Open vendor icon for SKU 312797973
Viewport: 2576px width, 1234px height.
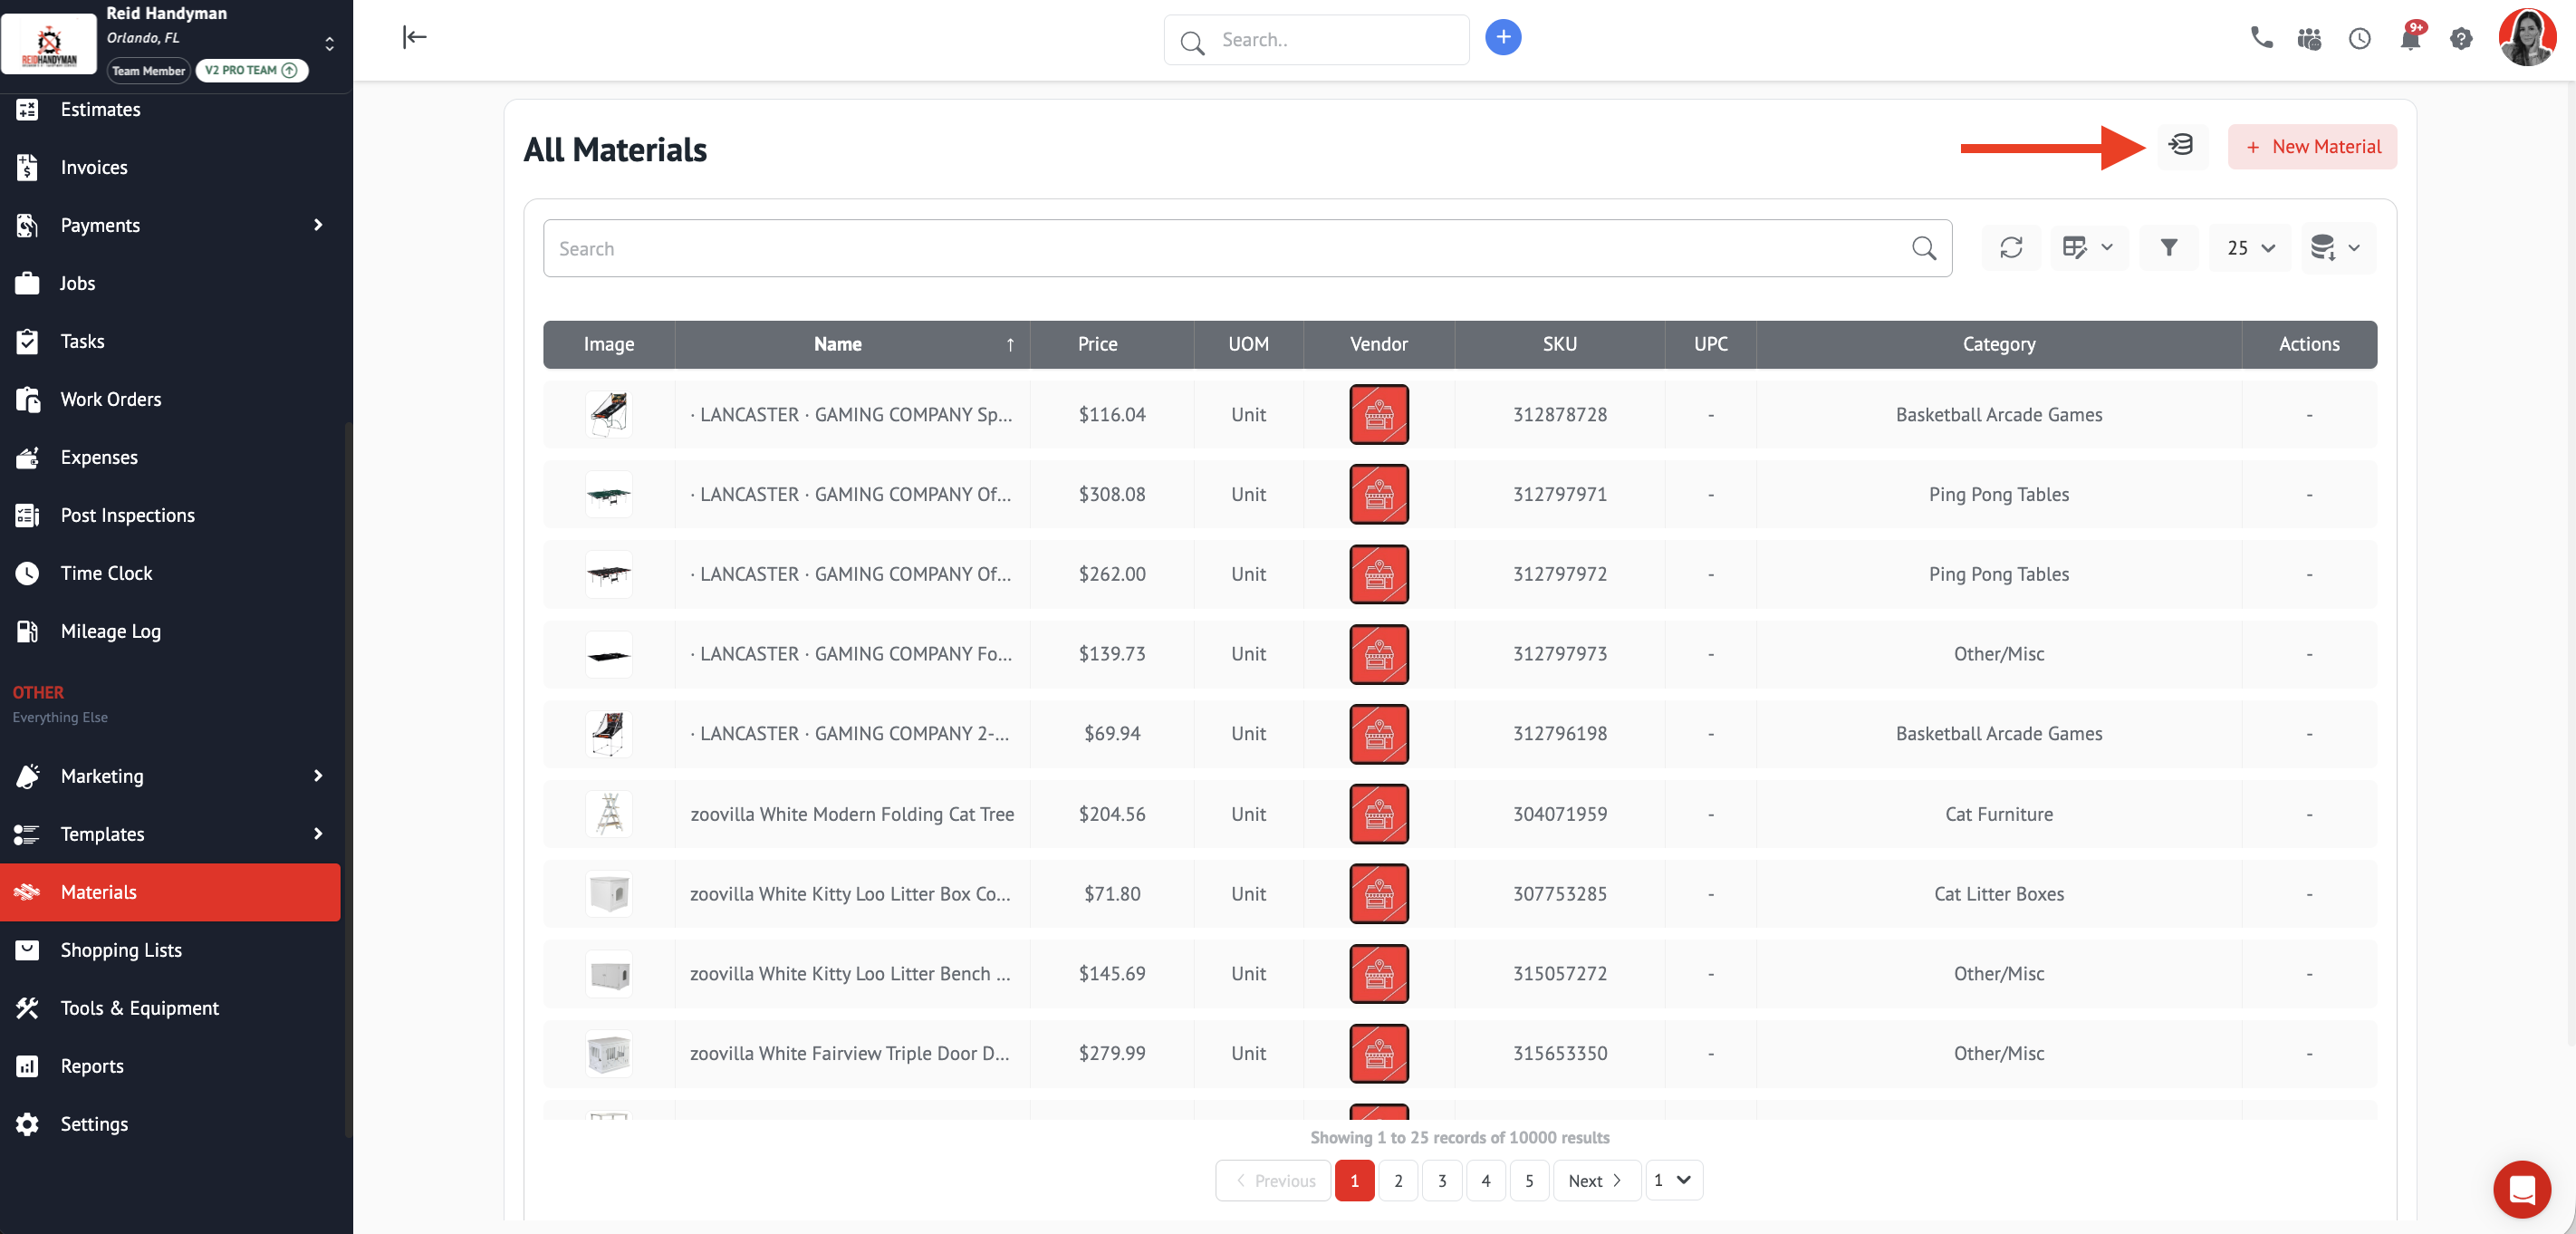tap(1378, 654)
